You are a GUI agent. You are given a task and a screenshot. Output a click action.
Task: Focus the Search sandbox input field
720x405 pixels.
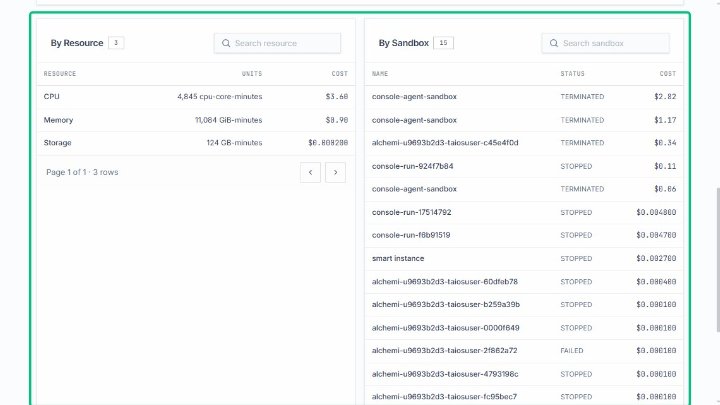605,43
